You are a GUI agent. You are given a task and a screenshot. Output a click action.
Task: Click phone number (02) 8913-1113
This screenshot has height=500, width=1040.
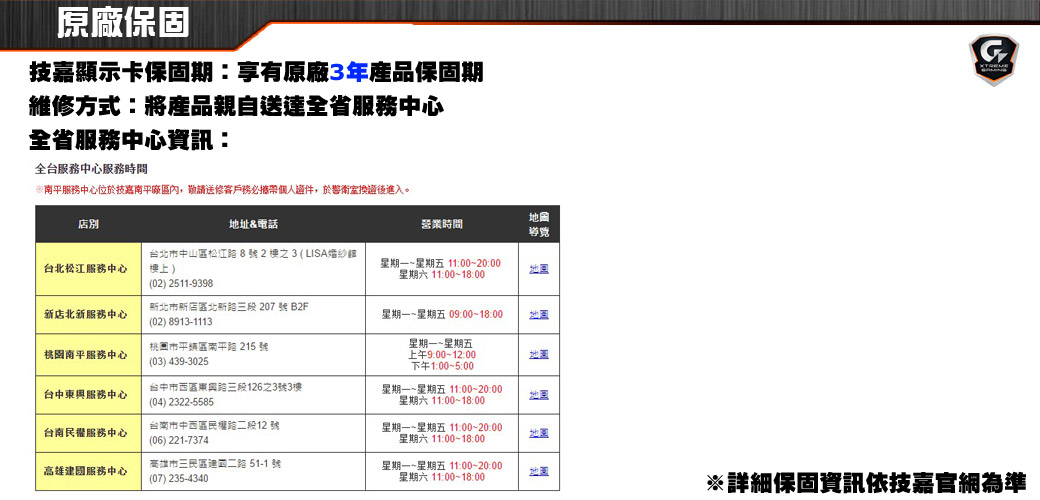point(181,322)
